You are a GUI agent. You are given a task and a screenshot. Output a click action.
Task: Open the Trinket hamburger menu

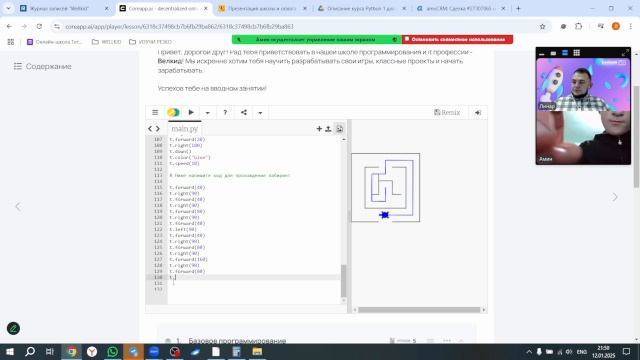click(x=155, y=112)
